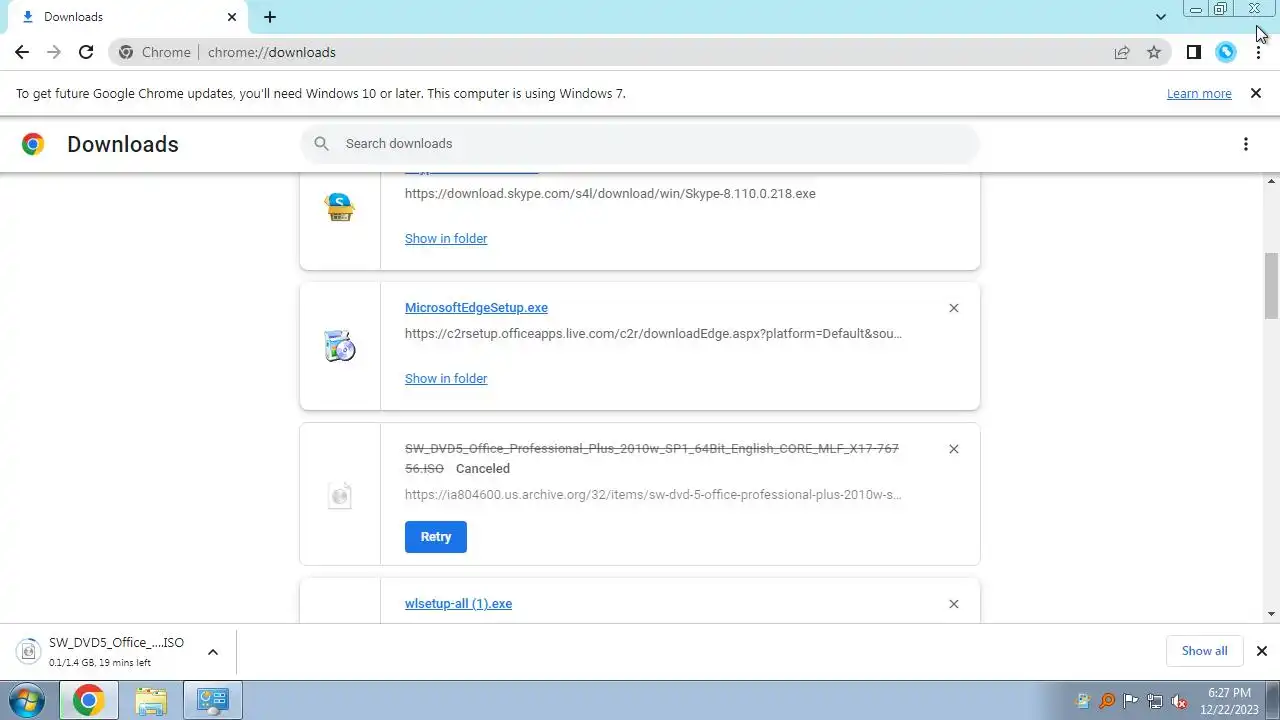Click the ia804600.us.archive.org URL
The image size is (1280, 720).
653,494
